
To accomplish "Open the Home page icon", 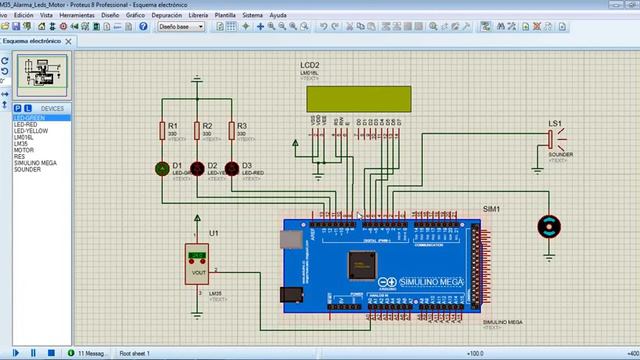I will click(42, 27).
